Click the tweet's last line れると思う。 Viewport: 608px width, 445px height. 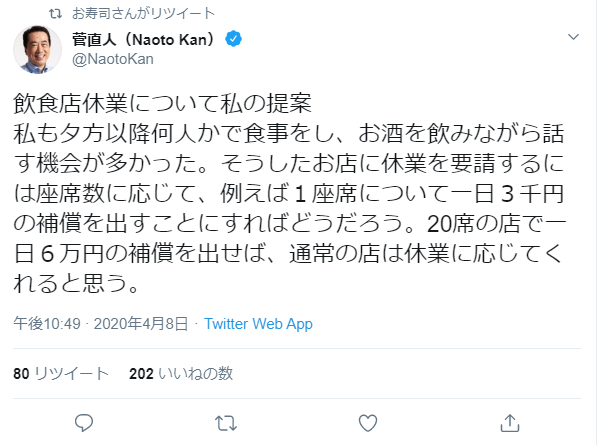76,287
